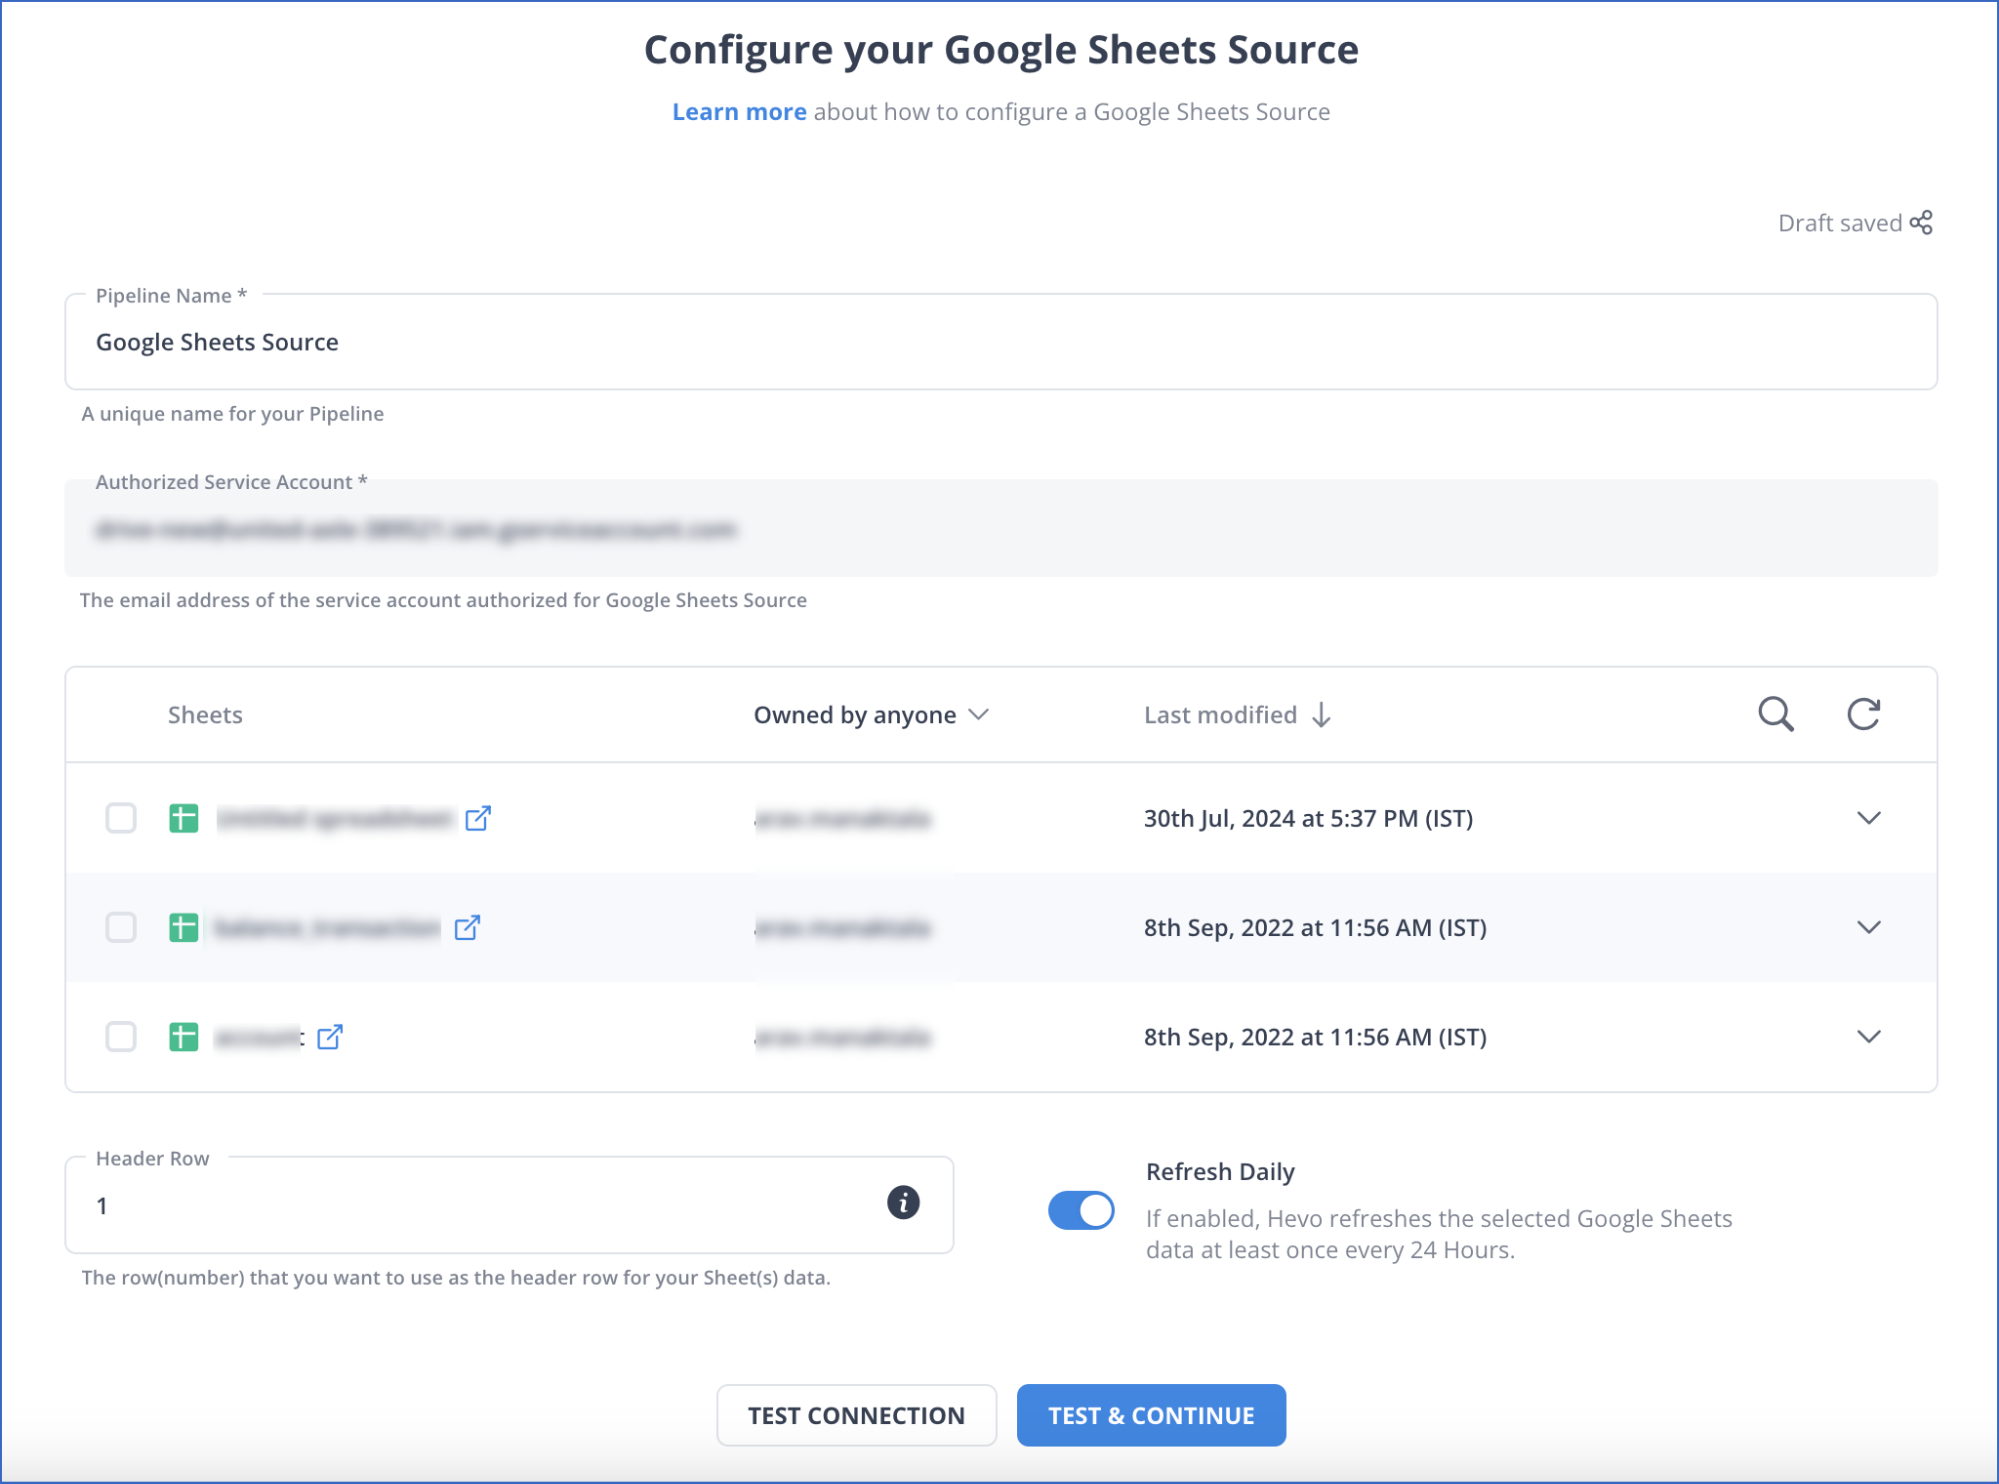Viewport: 1999px width, 1484px height.
Task: Click the Learn more link
Action: tap(739, 111)
